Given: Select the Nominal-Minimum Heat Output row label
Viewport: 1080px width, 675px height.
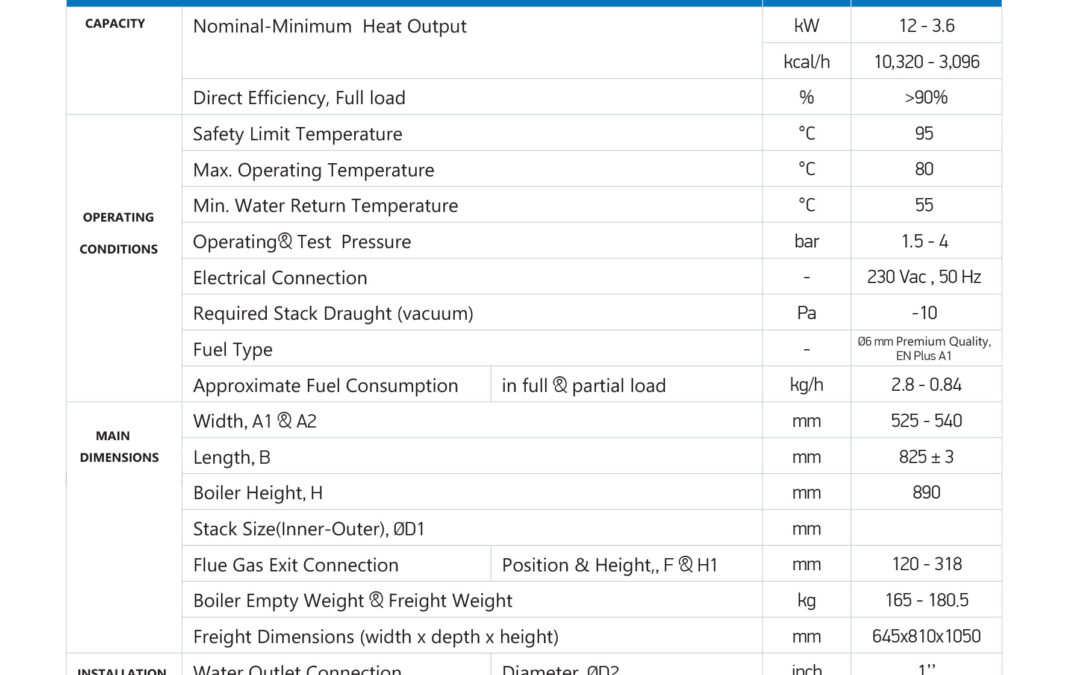Looking at the screenshot, I should click(329, 26).
